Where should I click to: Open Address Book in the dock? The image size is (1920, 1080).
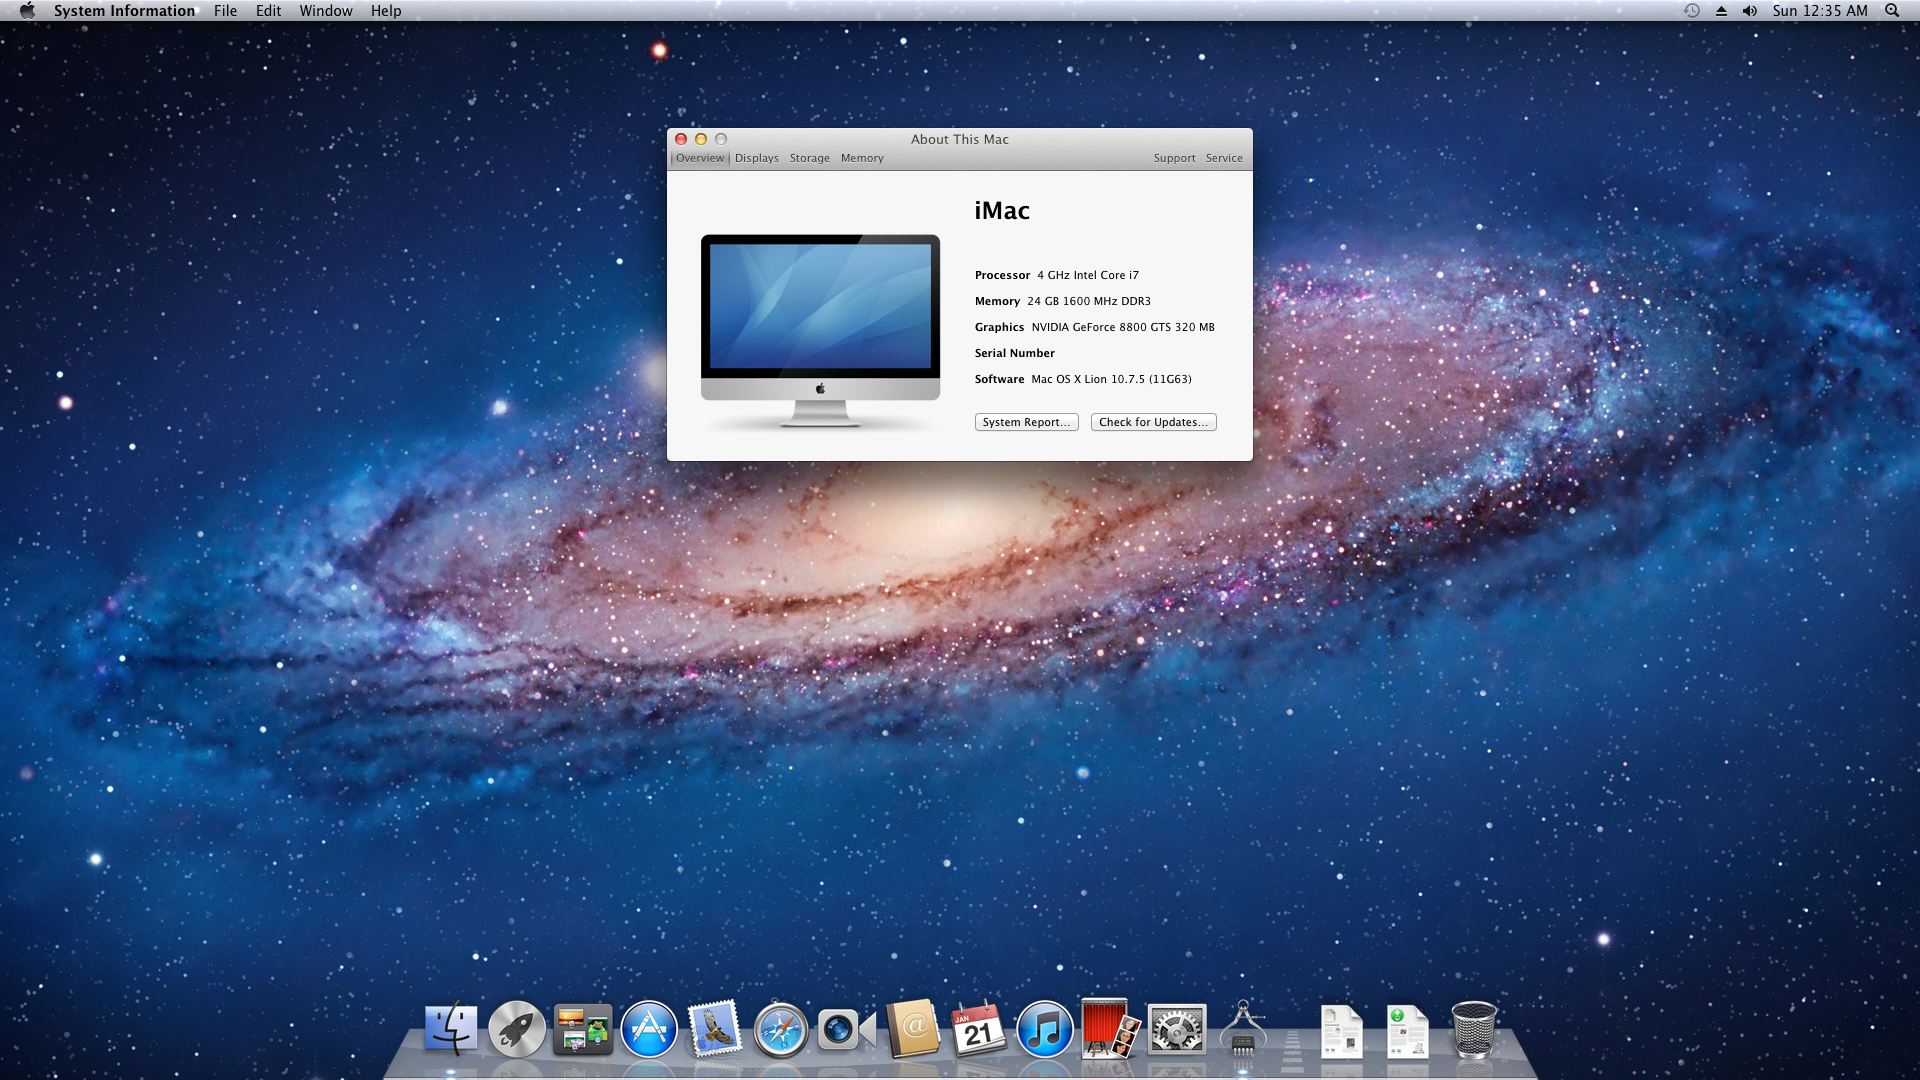(913, 1029)
